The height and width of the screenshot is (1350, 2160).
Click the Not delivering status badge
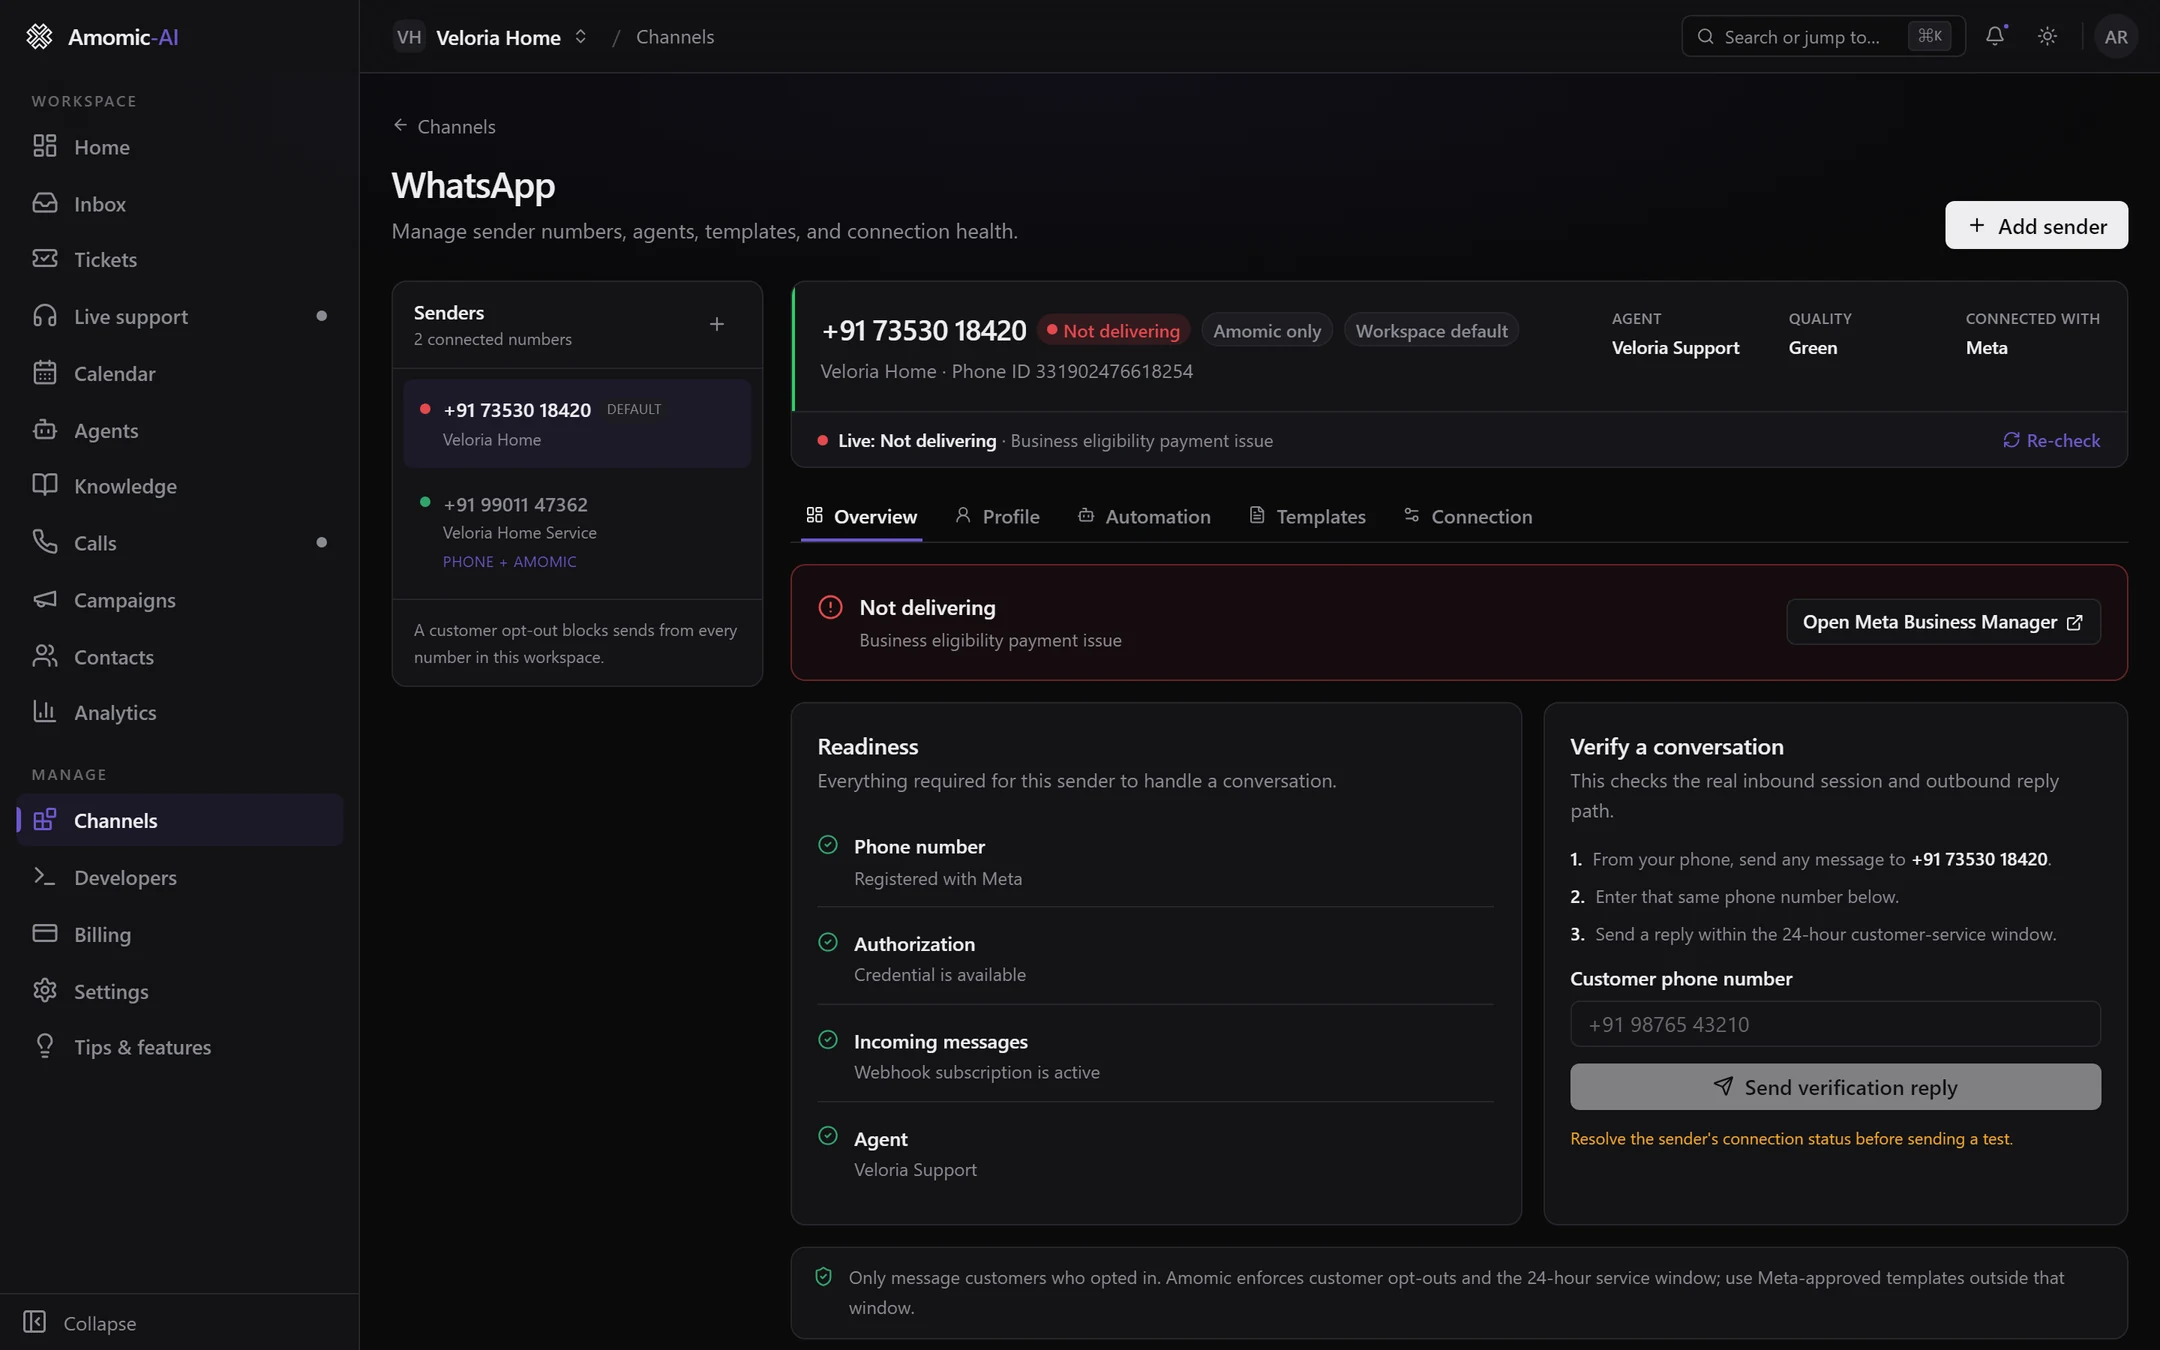[x=1113, y=331]
